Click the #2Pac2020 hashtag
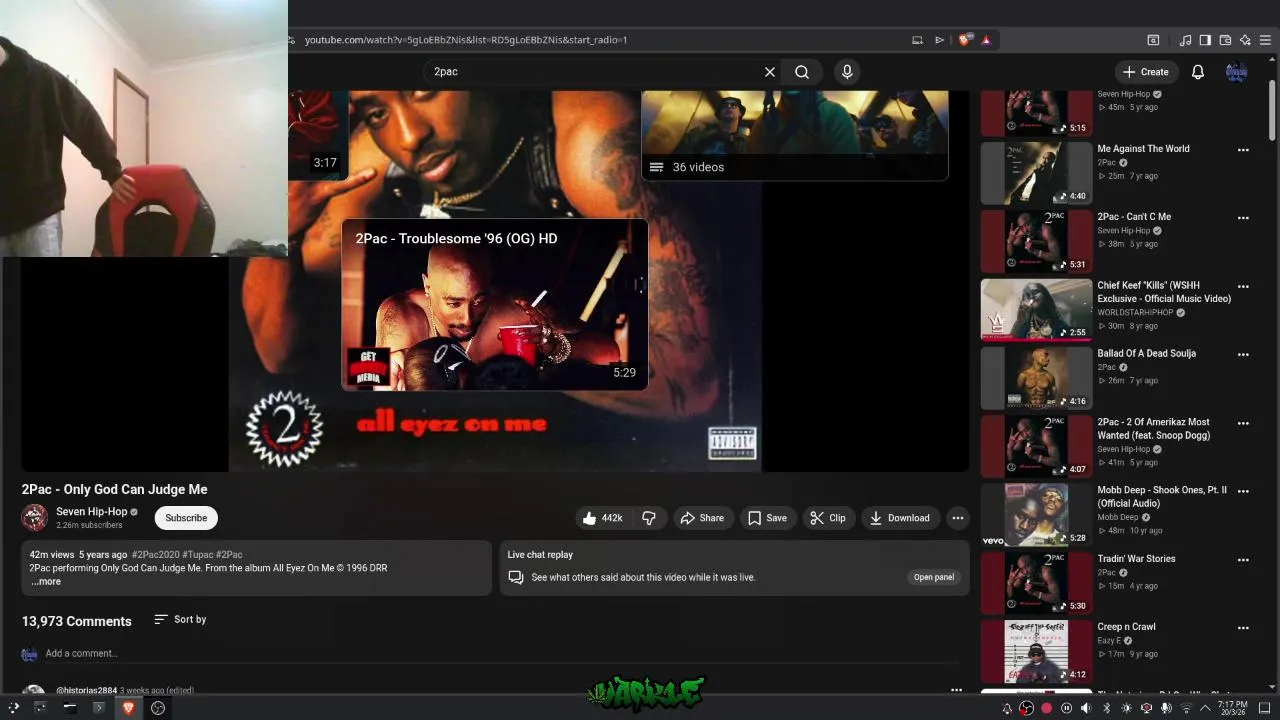The width and height of the screenshot is (1280, 720). click(155, 554)
